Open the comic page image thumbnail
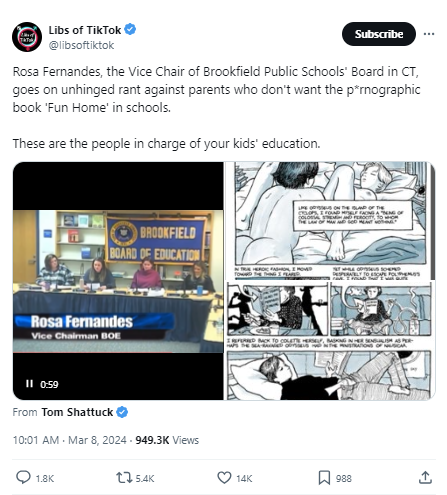This screenshot has height=495, width=447. (330, 281)
